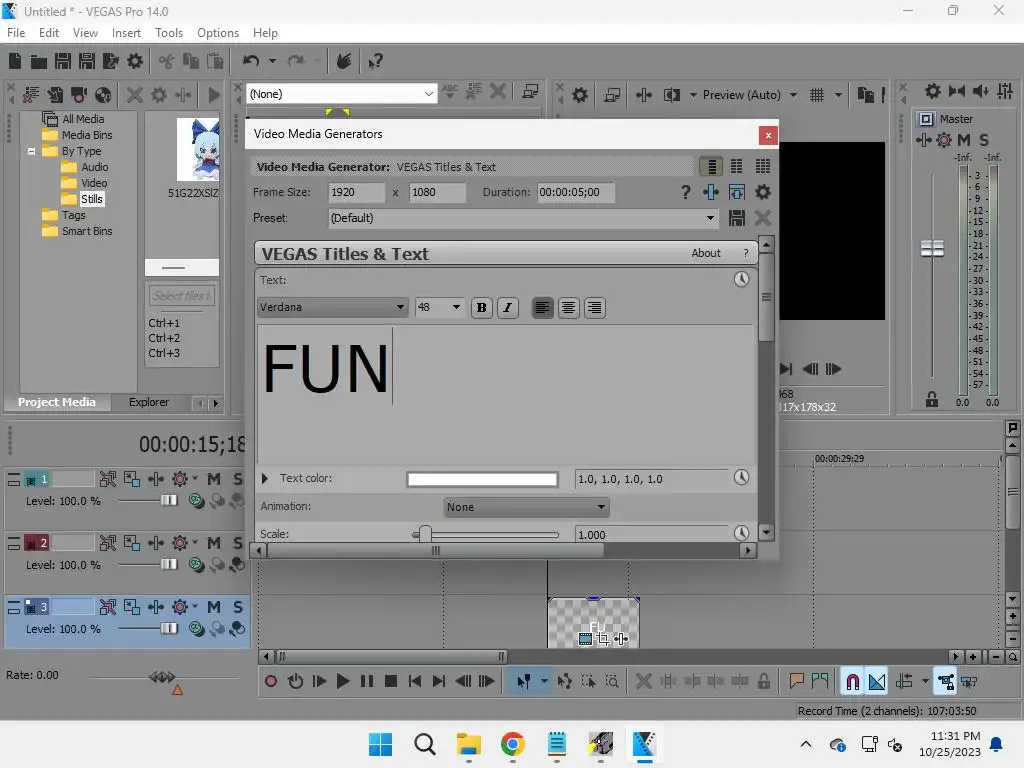The image size is (1024, 768).
Task: Toggle Text color animation clock
Action: [x=741, y=477]
